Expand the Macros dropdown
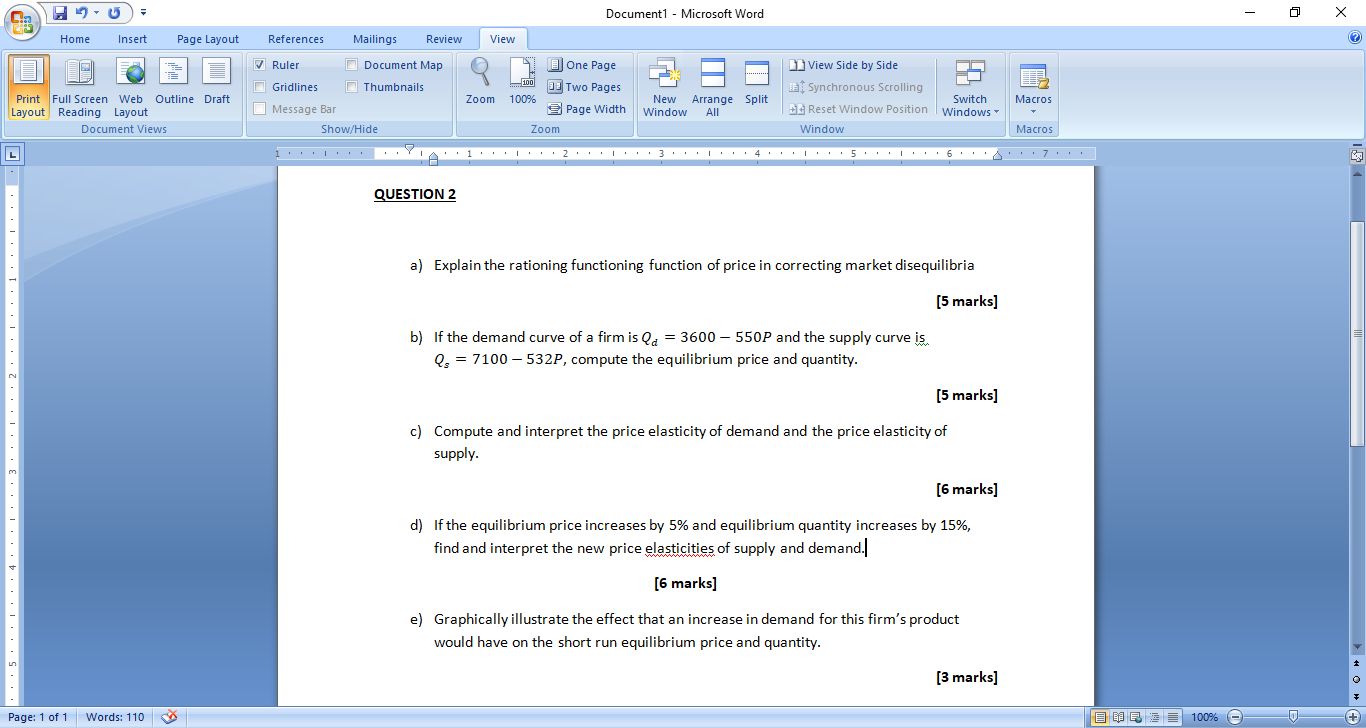The image size is (1366, 728). [1033, 87]
